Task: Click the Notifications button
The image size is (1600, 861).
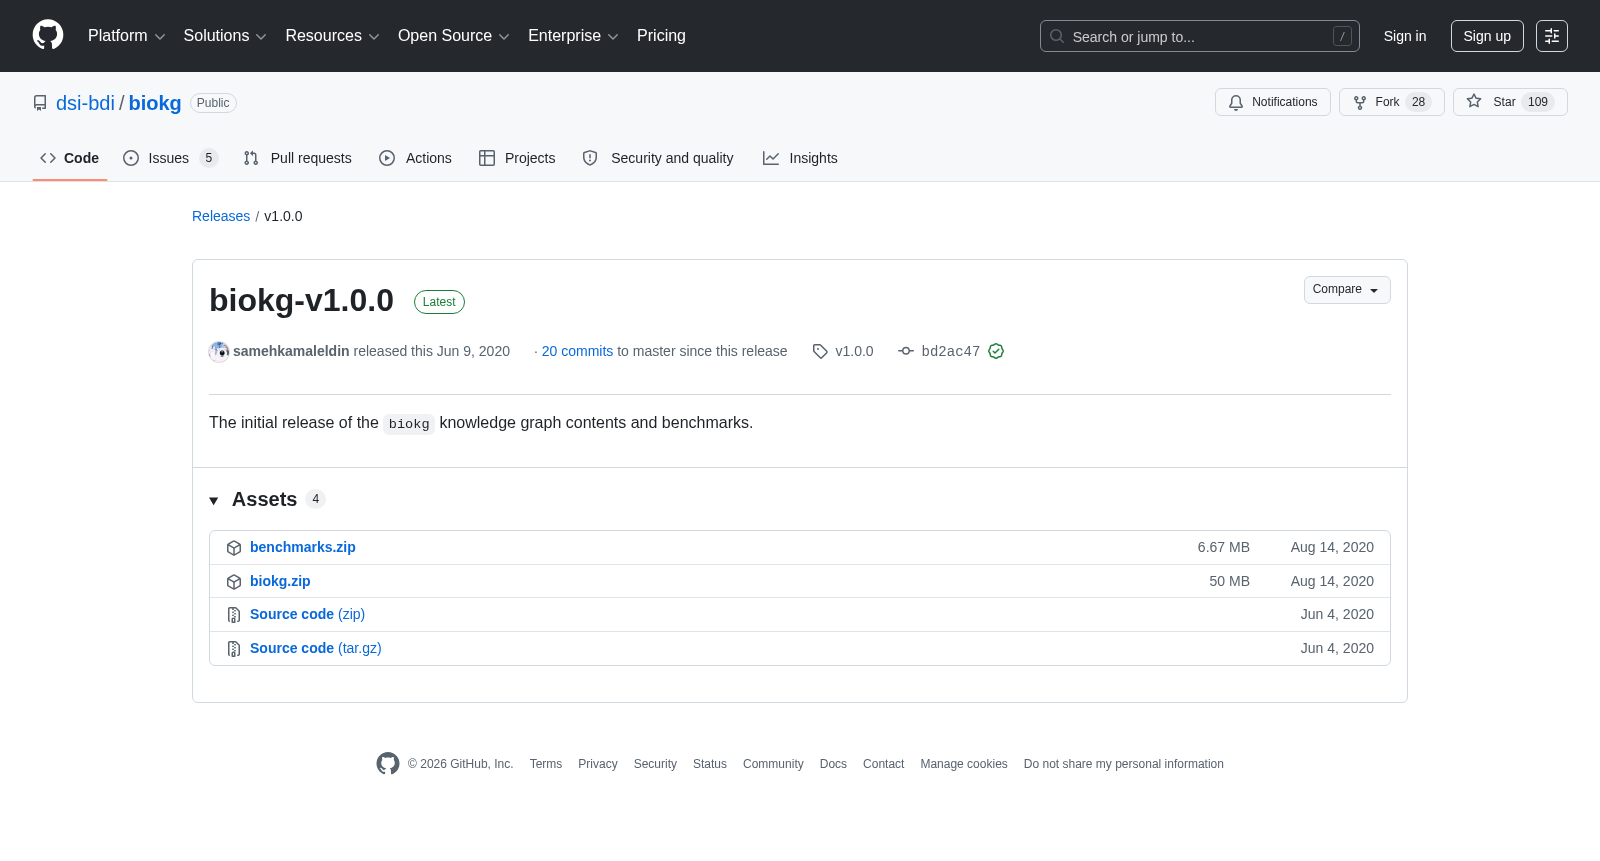Action: (1273, 102)
